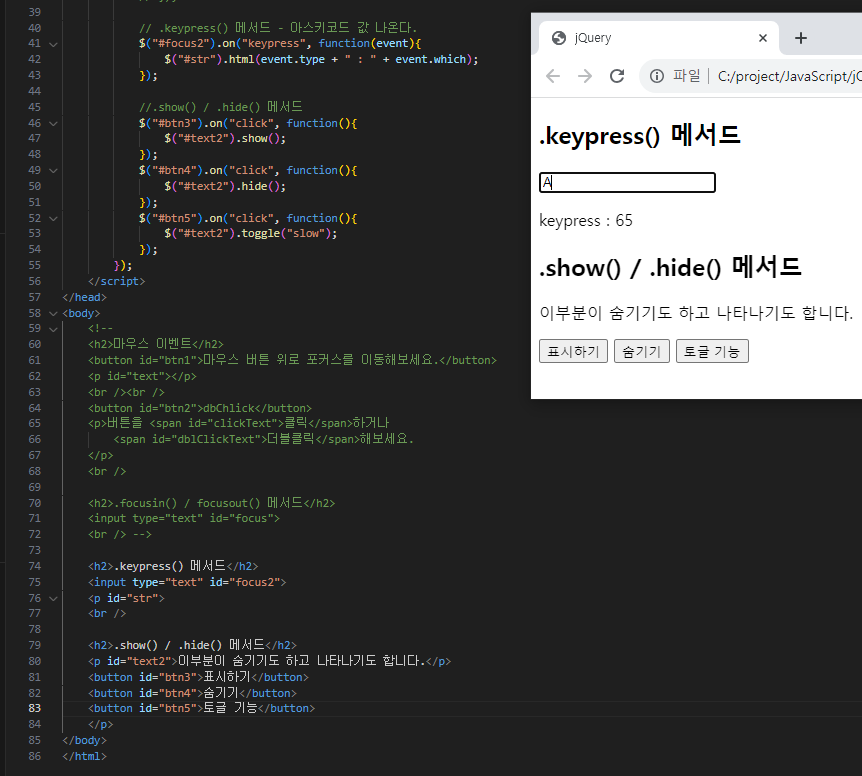The width and height of the screenshot is (862, 776).
Task: Click the '#btn3' selector on line 46
Action: tap(175, 123)
